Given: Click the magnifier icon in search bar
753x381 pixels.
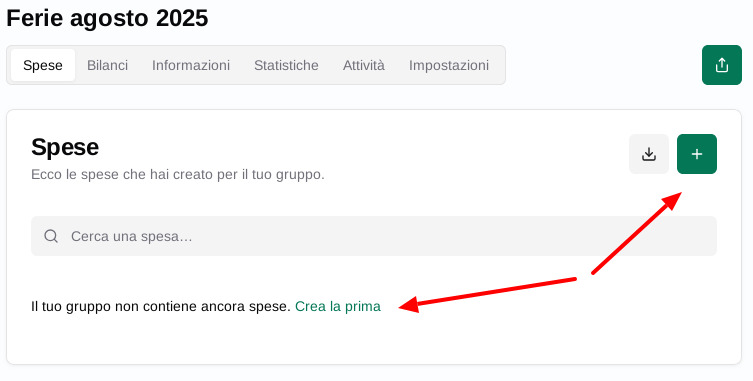Looking at the screenshot, I should coord(51,236).
